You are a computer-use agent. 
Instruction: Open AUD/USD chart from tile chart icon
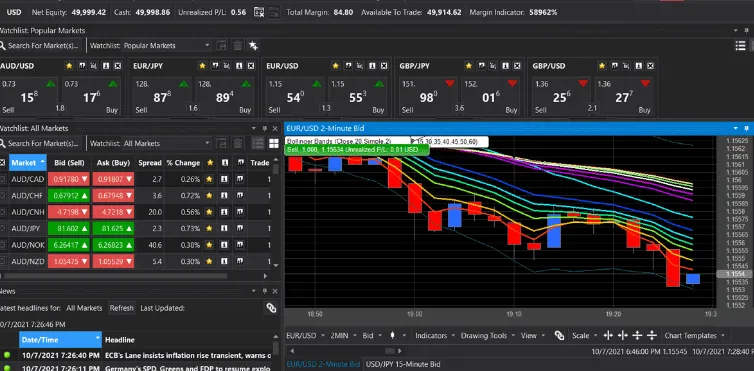point(82,66)
